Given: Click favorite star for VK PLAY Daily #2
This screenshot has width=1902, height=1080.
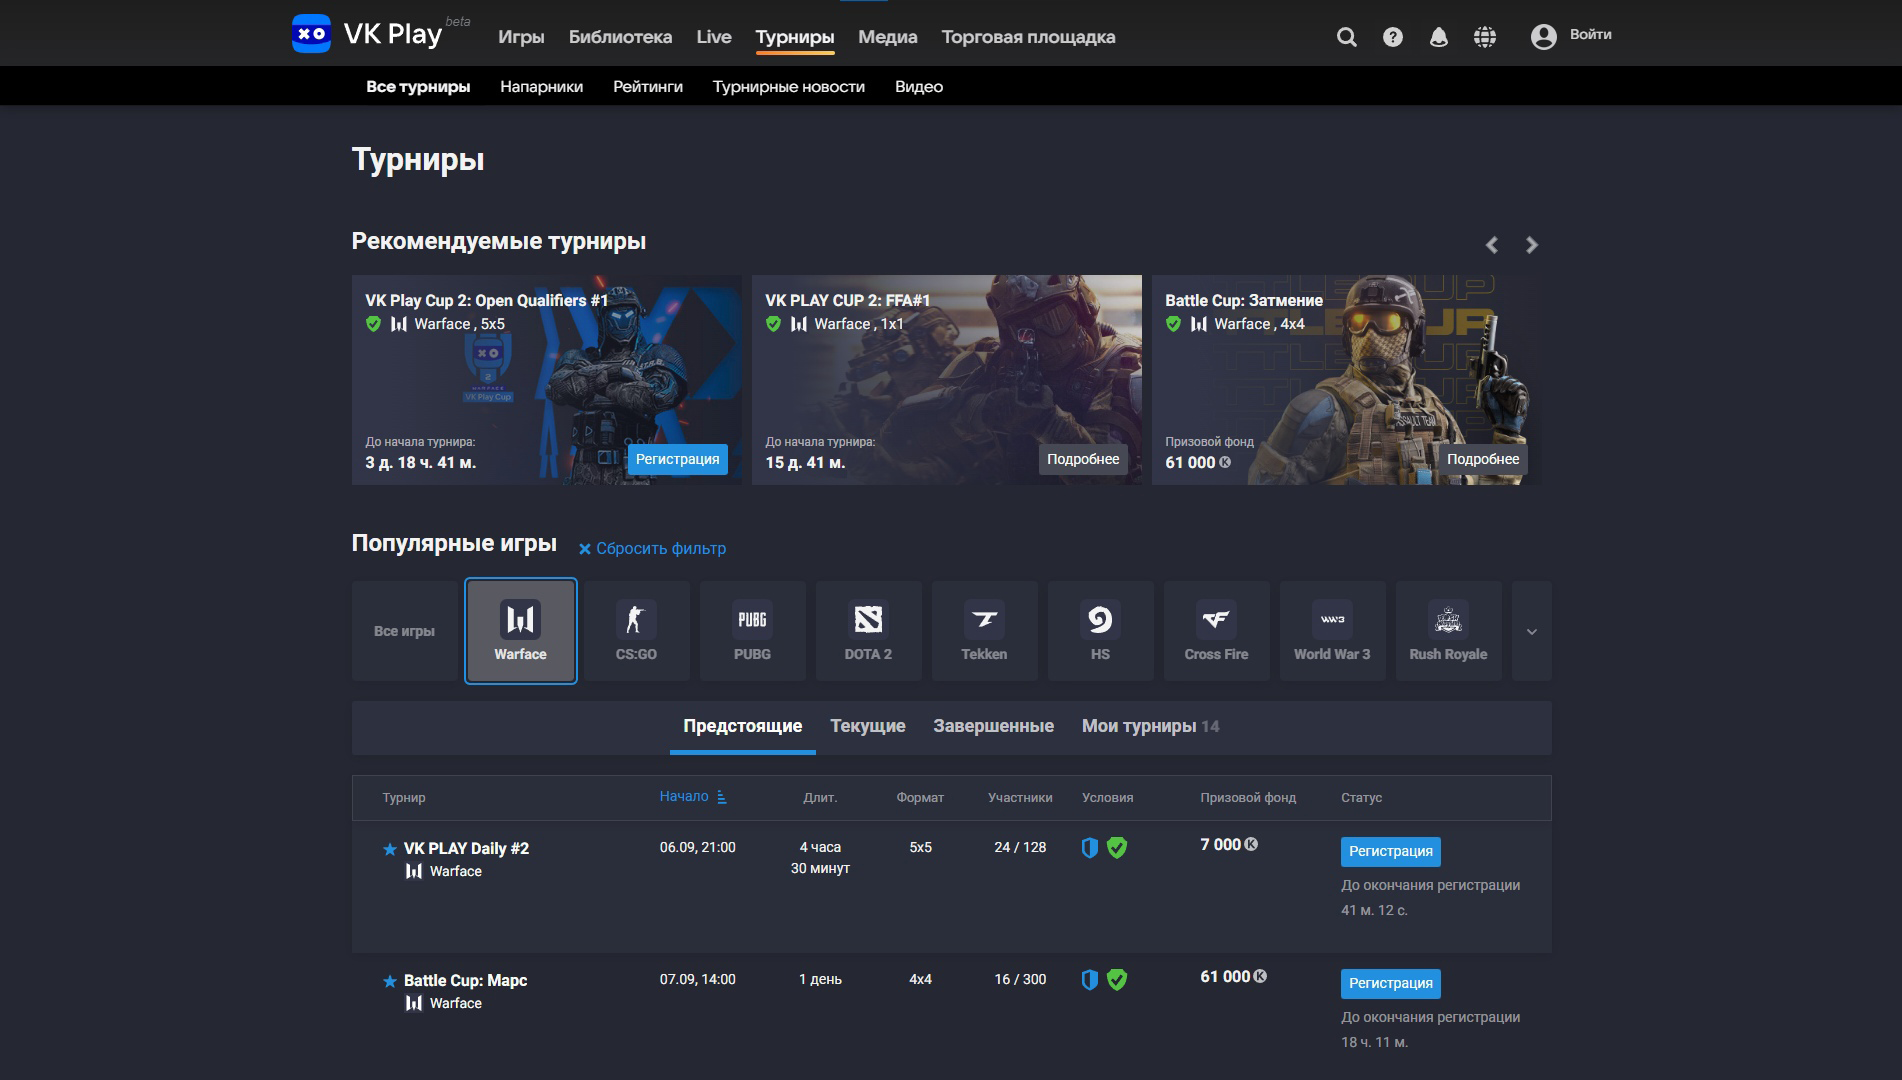Looking at the screenshot, I should point(390,849).
